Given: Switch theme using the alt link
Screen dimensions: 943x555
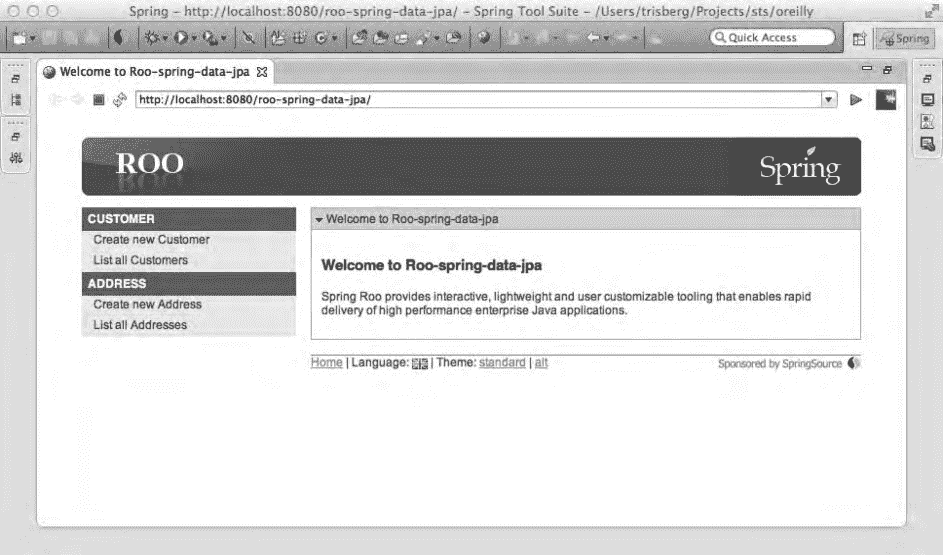Looking at the screenshot, I should coord(541,363).
